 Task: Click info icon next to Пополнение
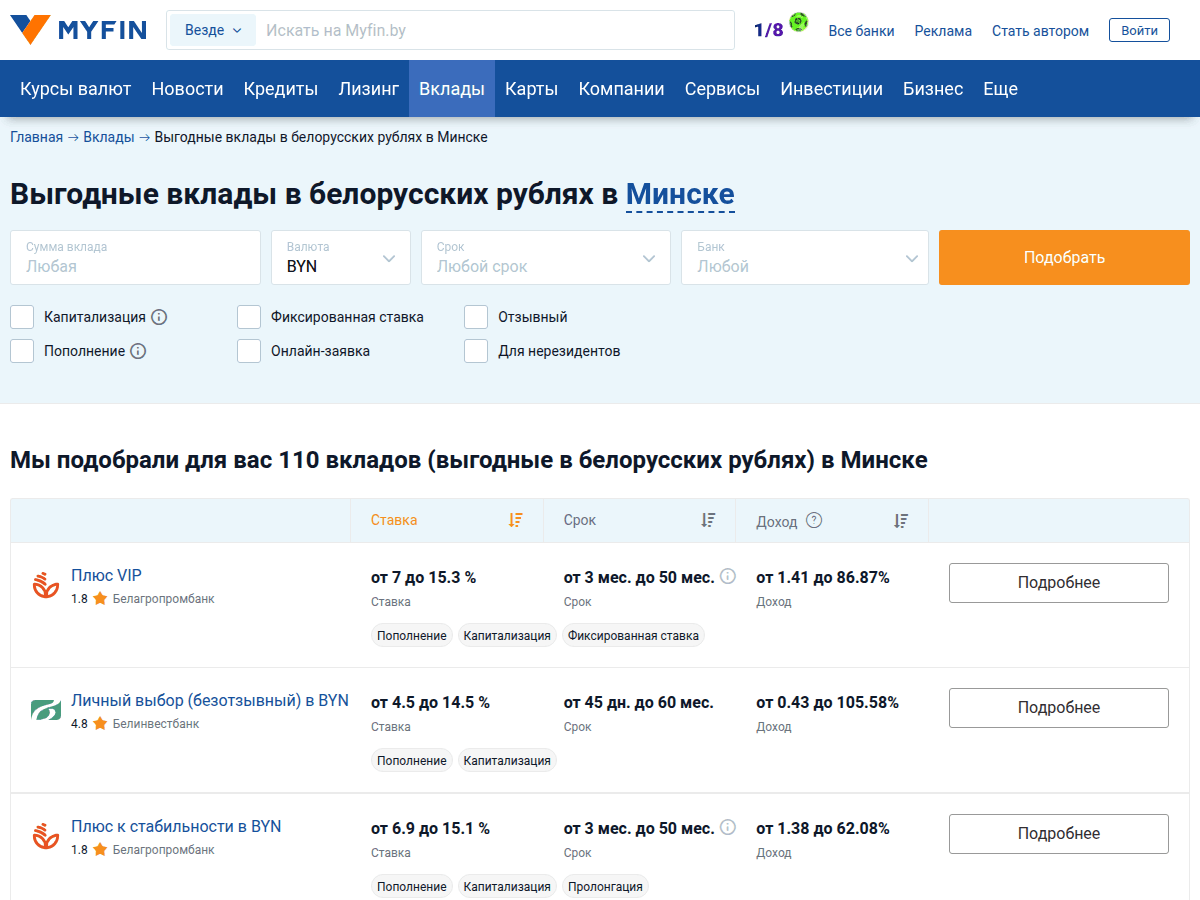tap(138, 351)
